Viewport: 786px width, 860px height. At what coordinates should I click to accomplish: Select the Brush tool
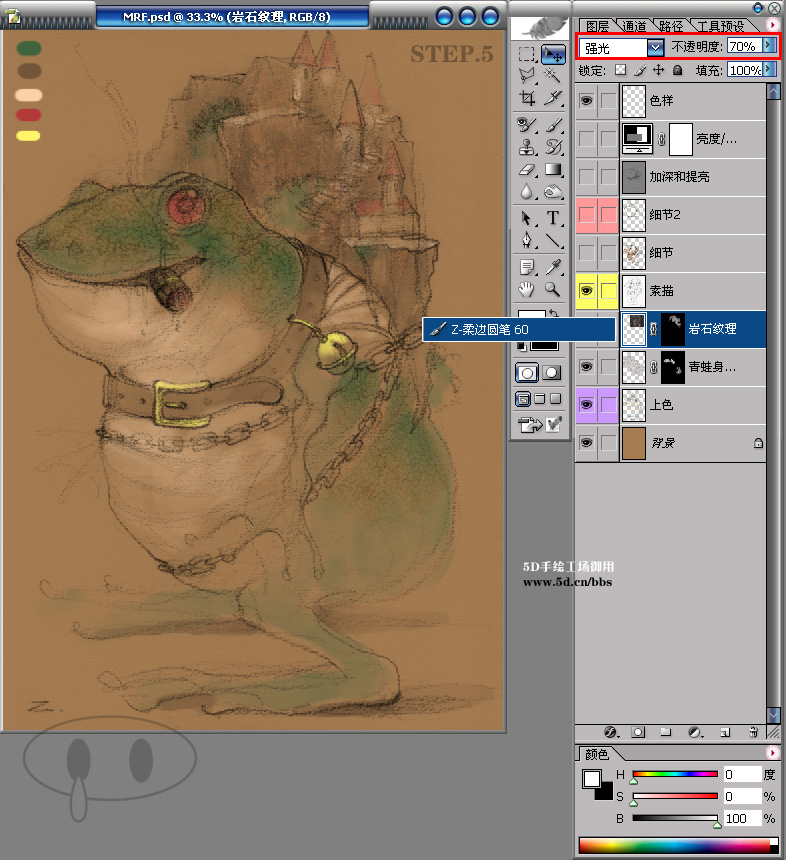coord(553,125)
